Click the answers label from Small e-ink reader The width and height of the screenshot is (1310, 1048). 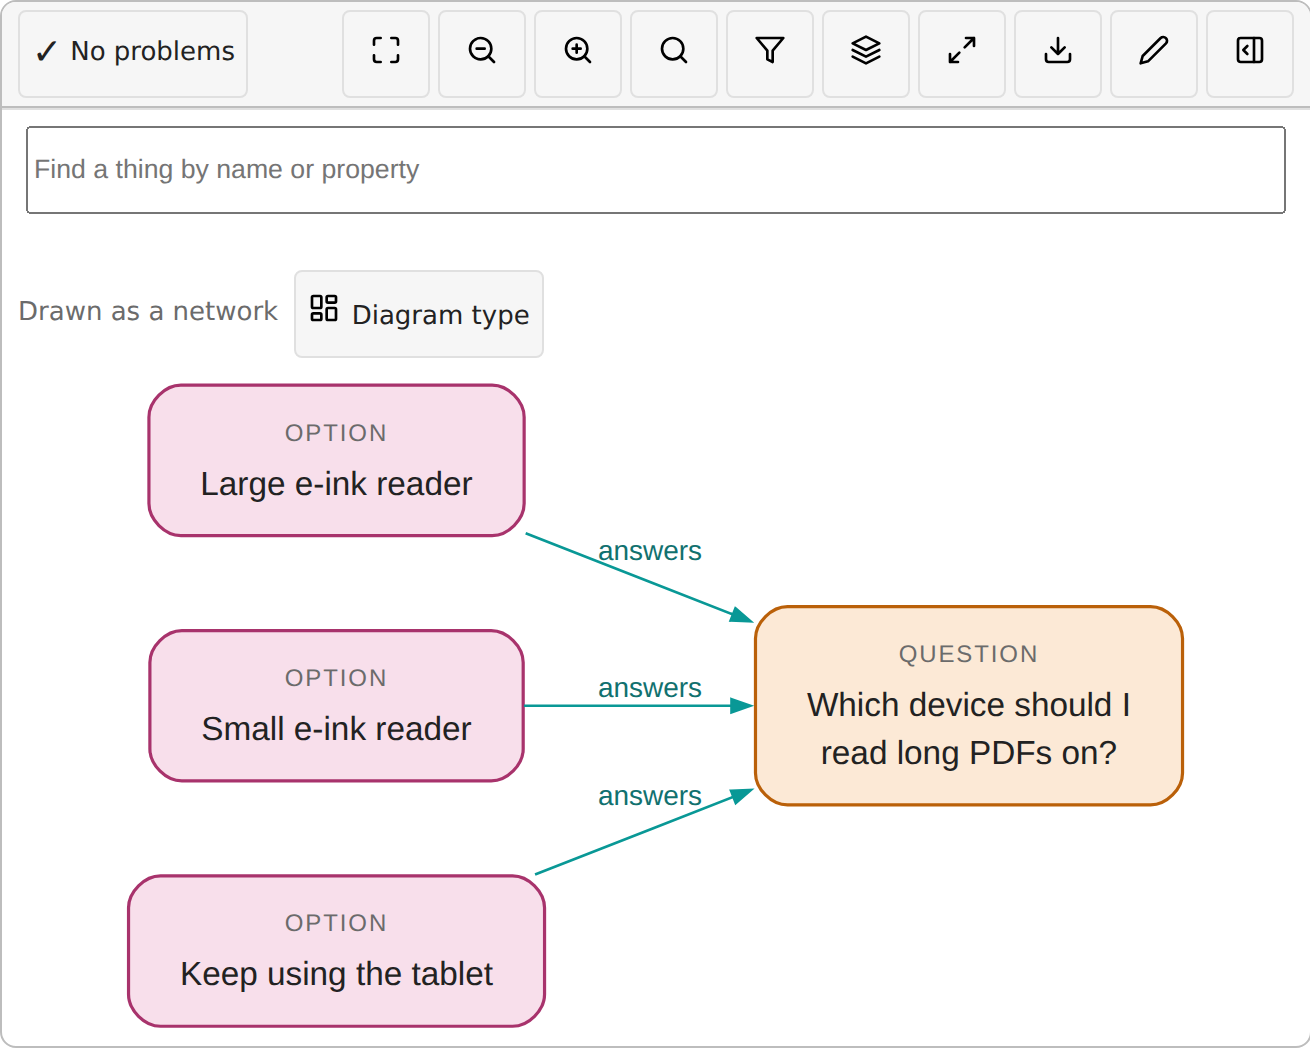(x=650, y=688)
